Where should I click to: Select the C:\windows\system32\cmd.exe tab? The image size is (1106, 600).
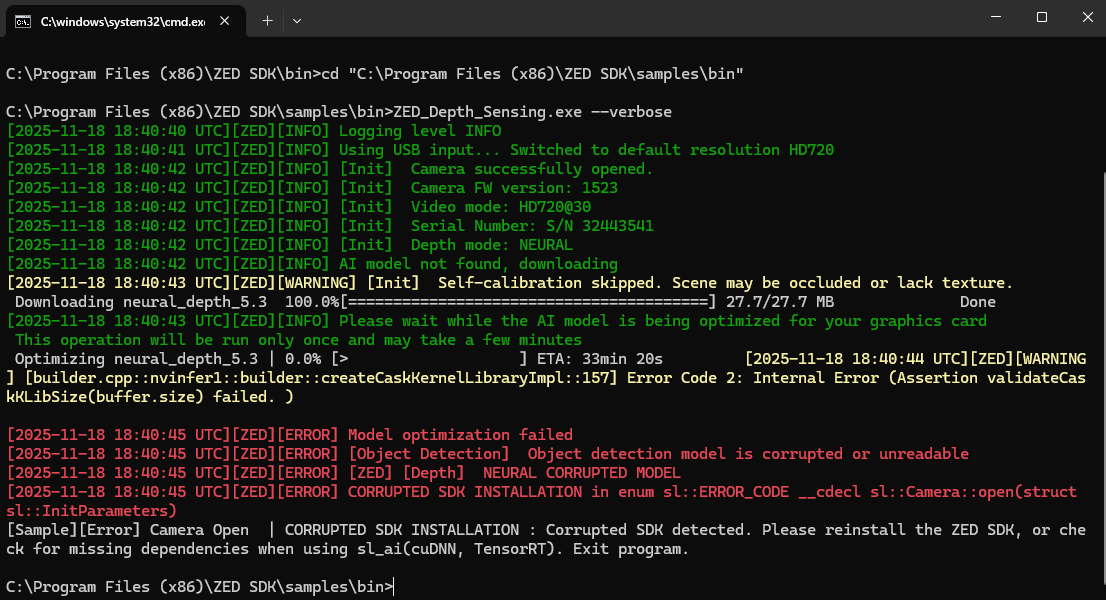point(122,20)
